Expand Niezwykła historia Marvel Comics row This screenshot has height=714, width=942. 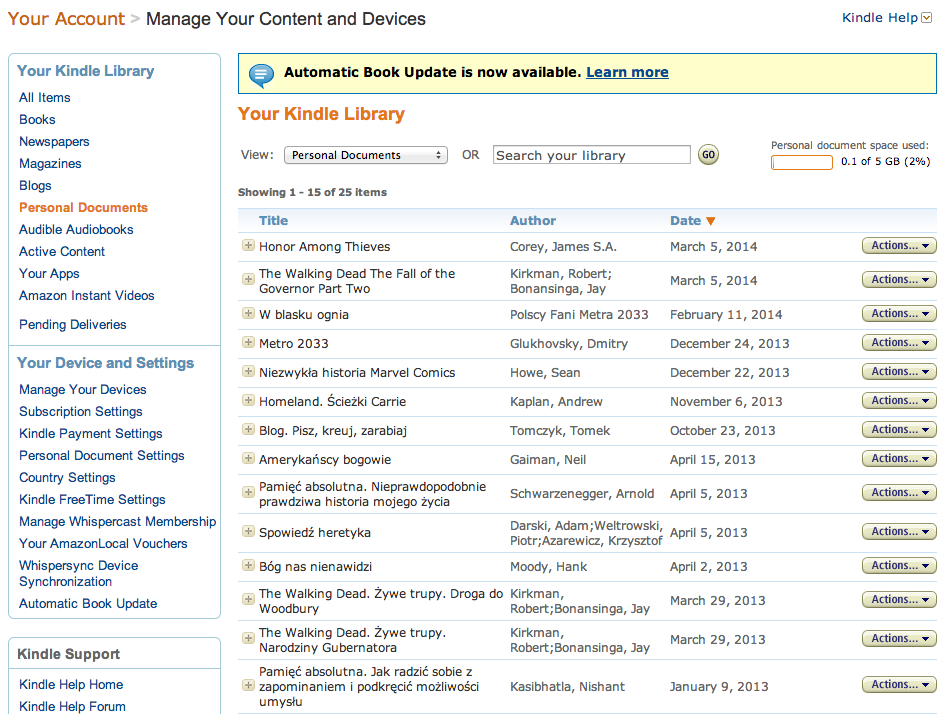click(x=248, y=371)
